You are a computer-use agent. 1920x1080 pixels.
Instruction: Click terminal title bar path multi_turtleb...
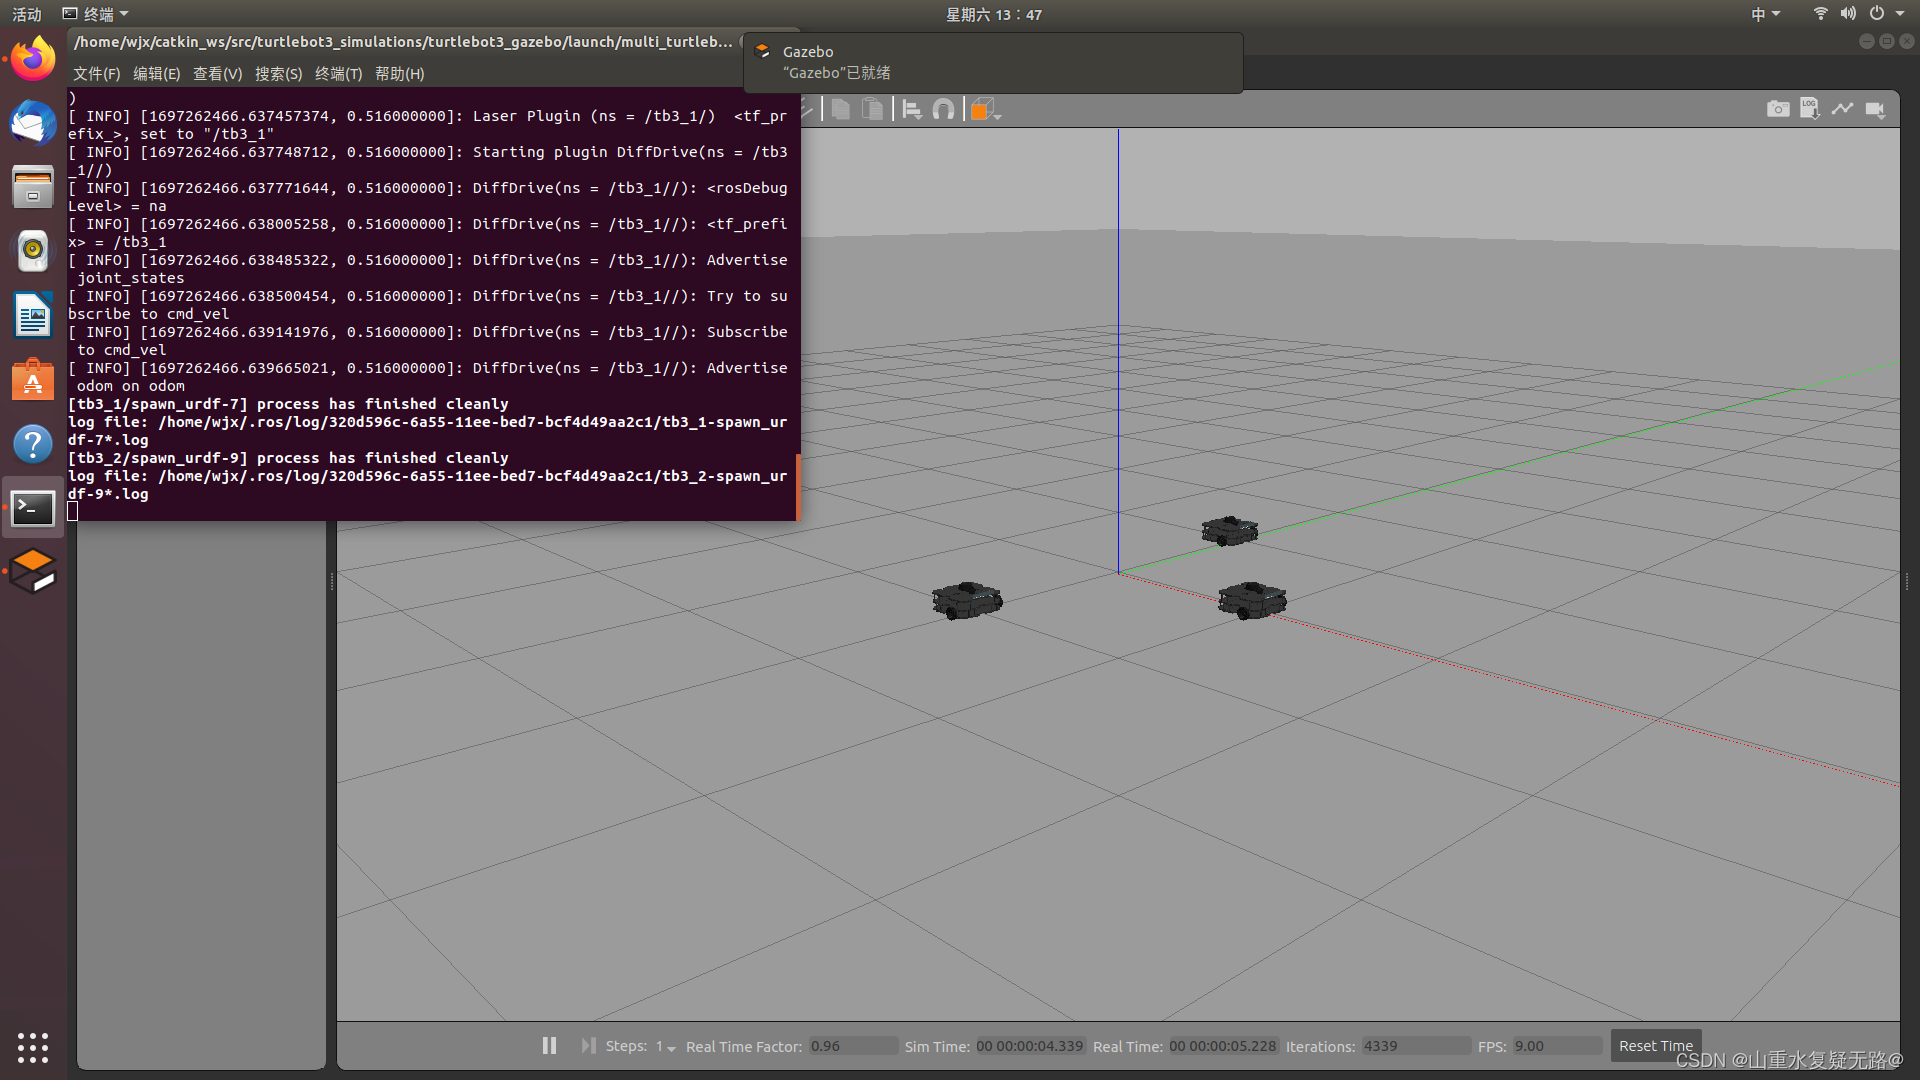[403, 42]
